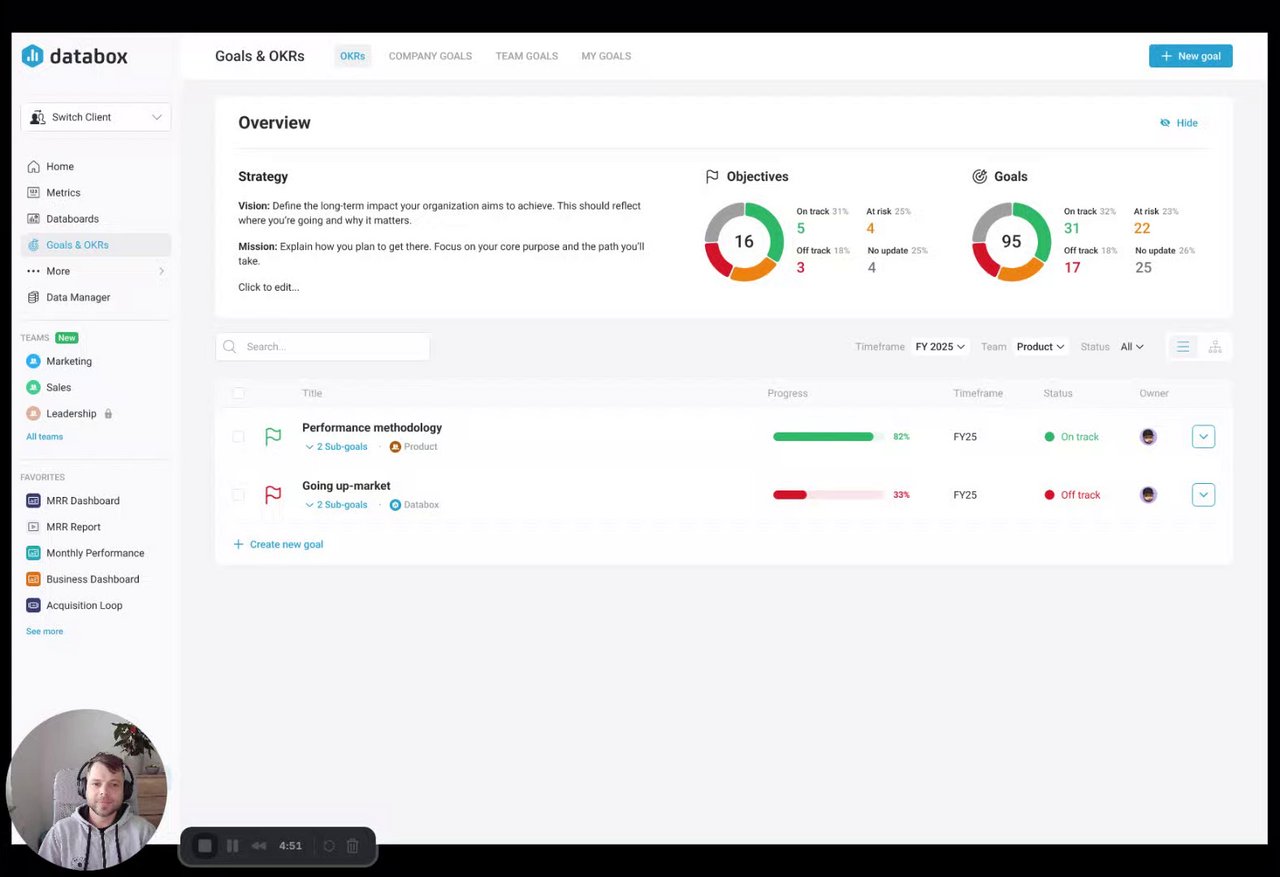Hide the Overview panel
This screenshot has width=1280, height=877.
(1179, 123)
